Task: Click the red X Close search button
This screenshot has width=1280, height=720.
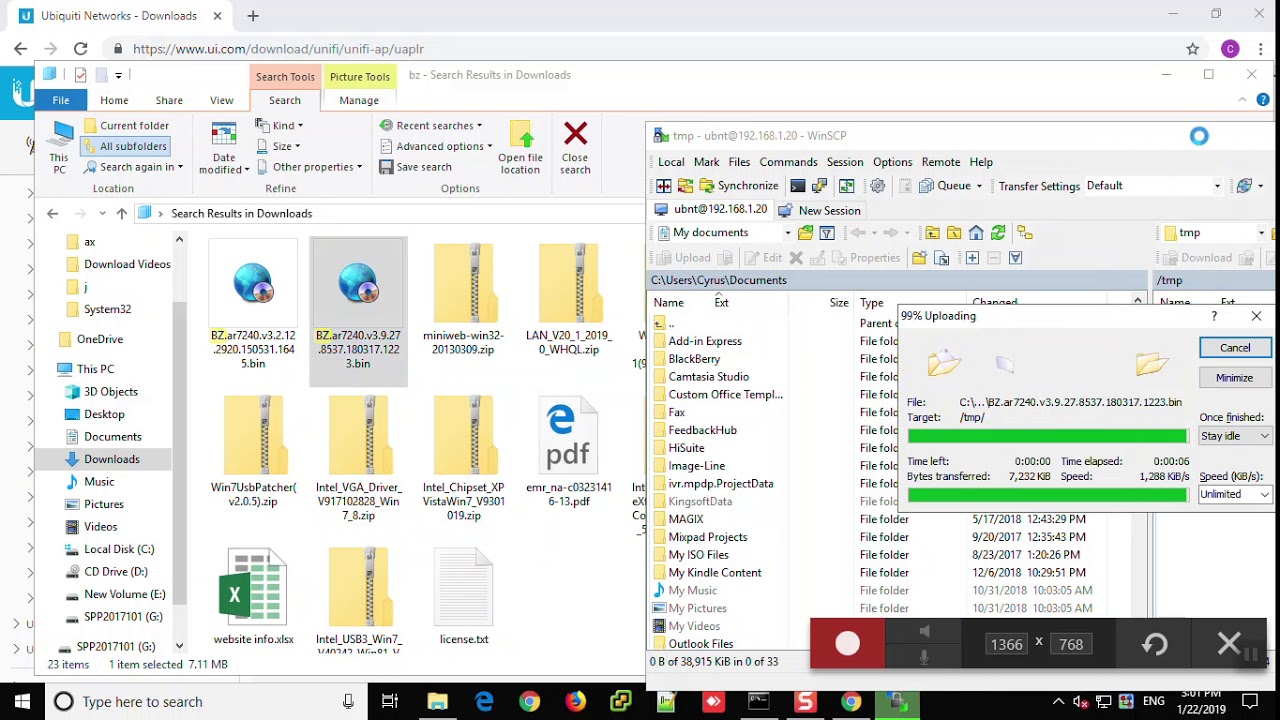Action: coord(575,149)
